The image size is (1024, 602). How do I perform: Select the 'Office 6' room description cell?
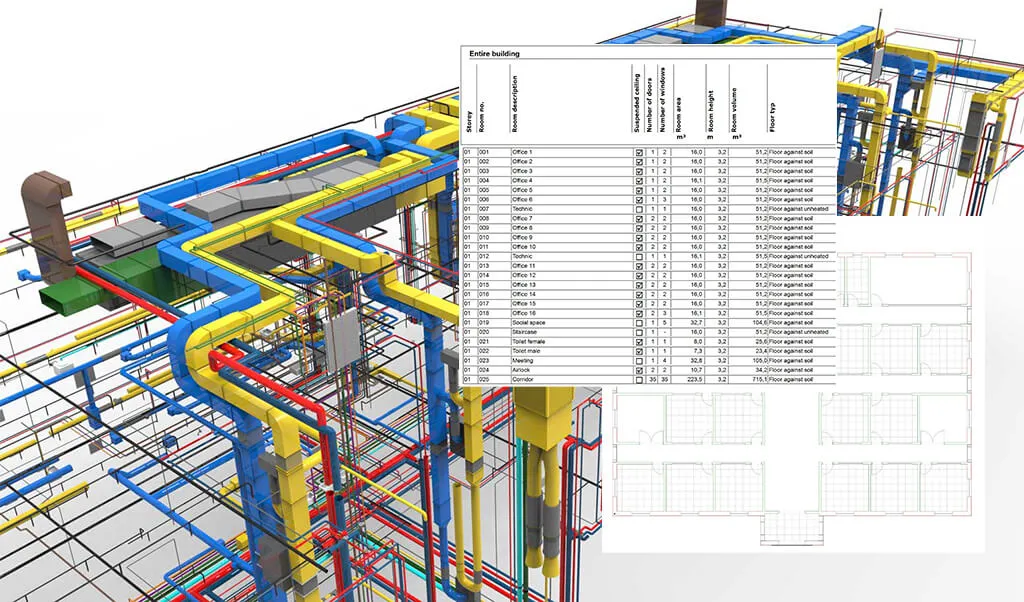tap(522, 200)
